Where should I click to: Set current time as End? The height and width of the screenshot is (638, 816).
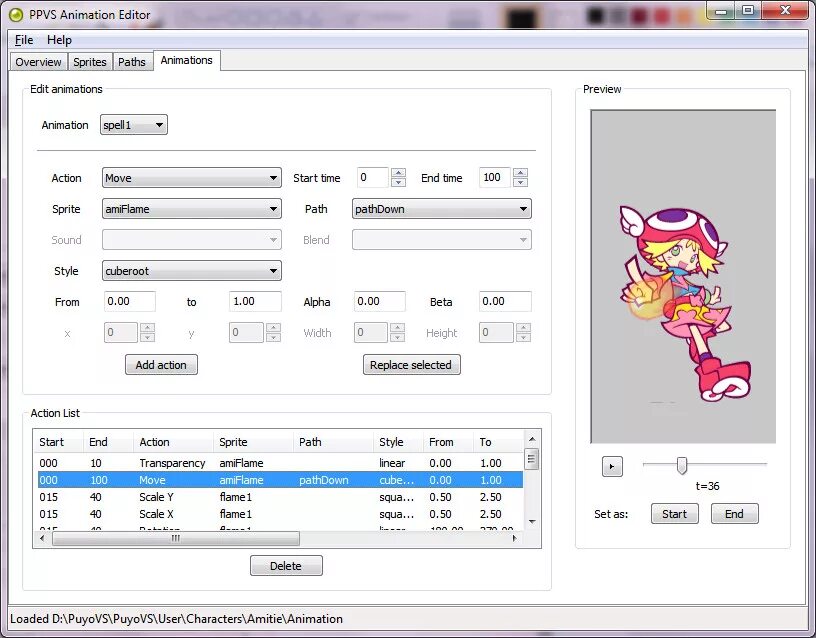(734, 514)
